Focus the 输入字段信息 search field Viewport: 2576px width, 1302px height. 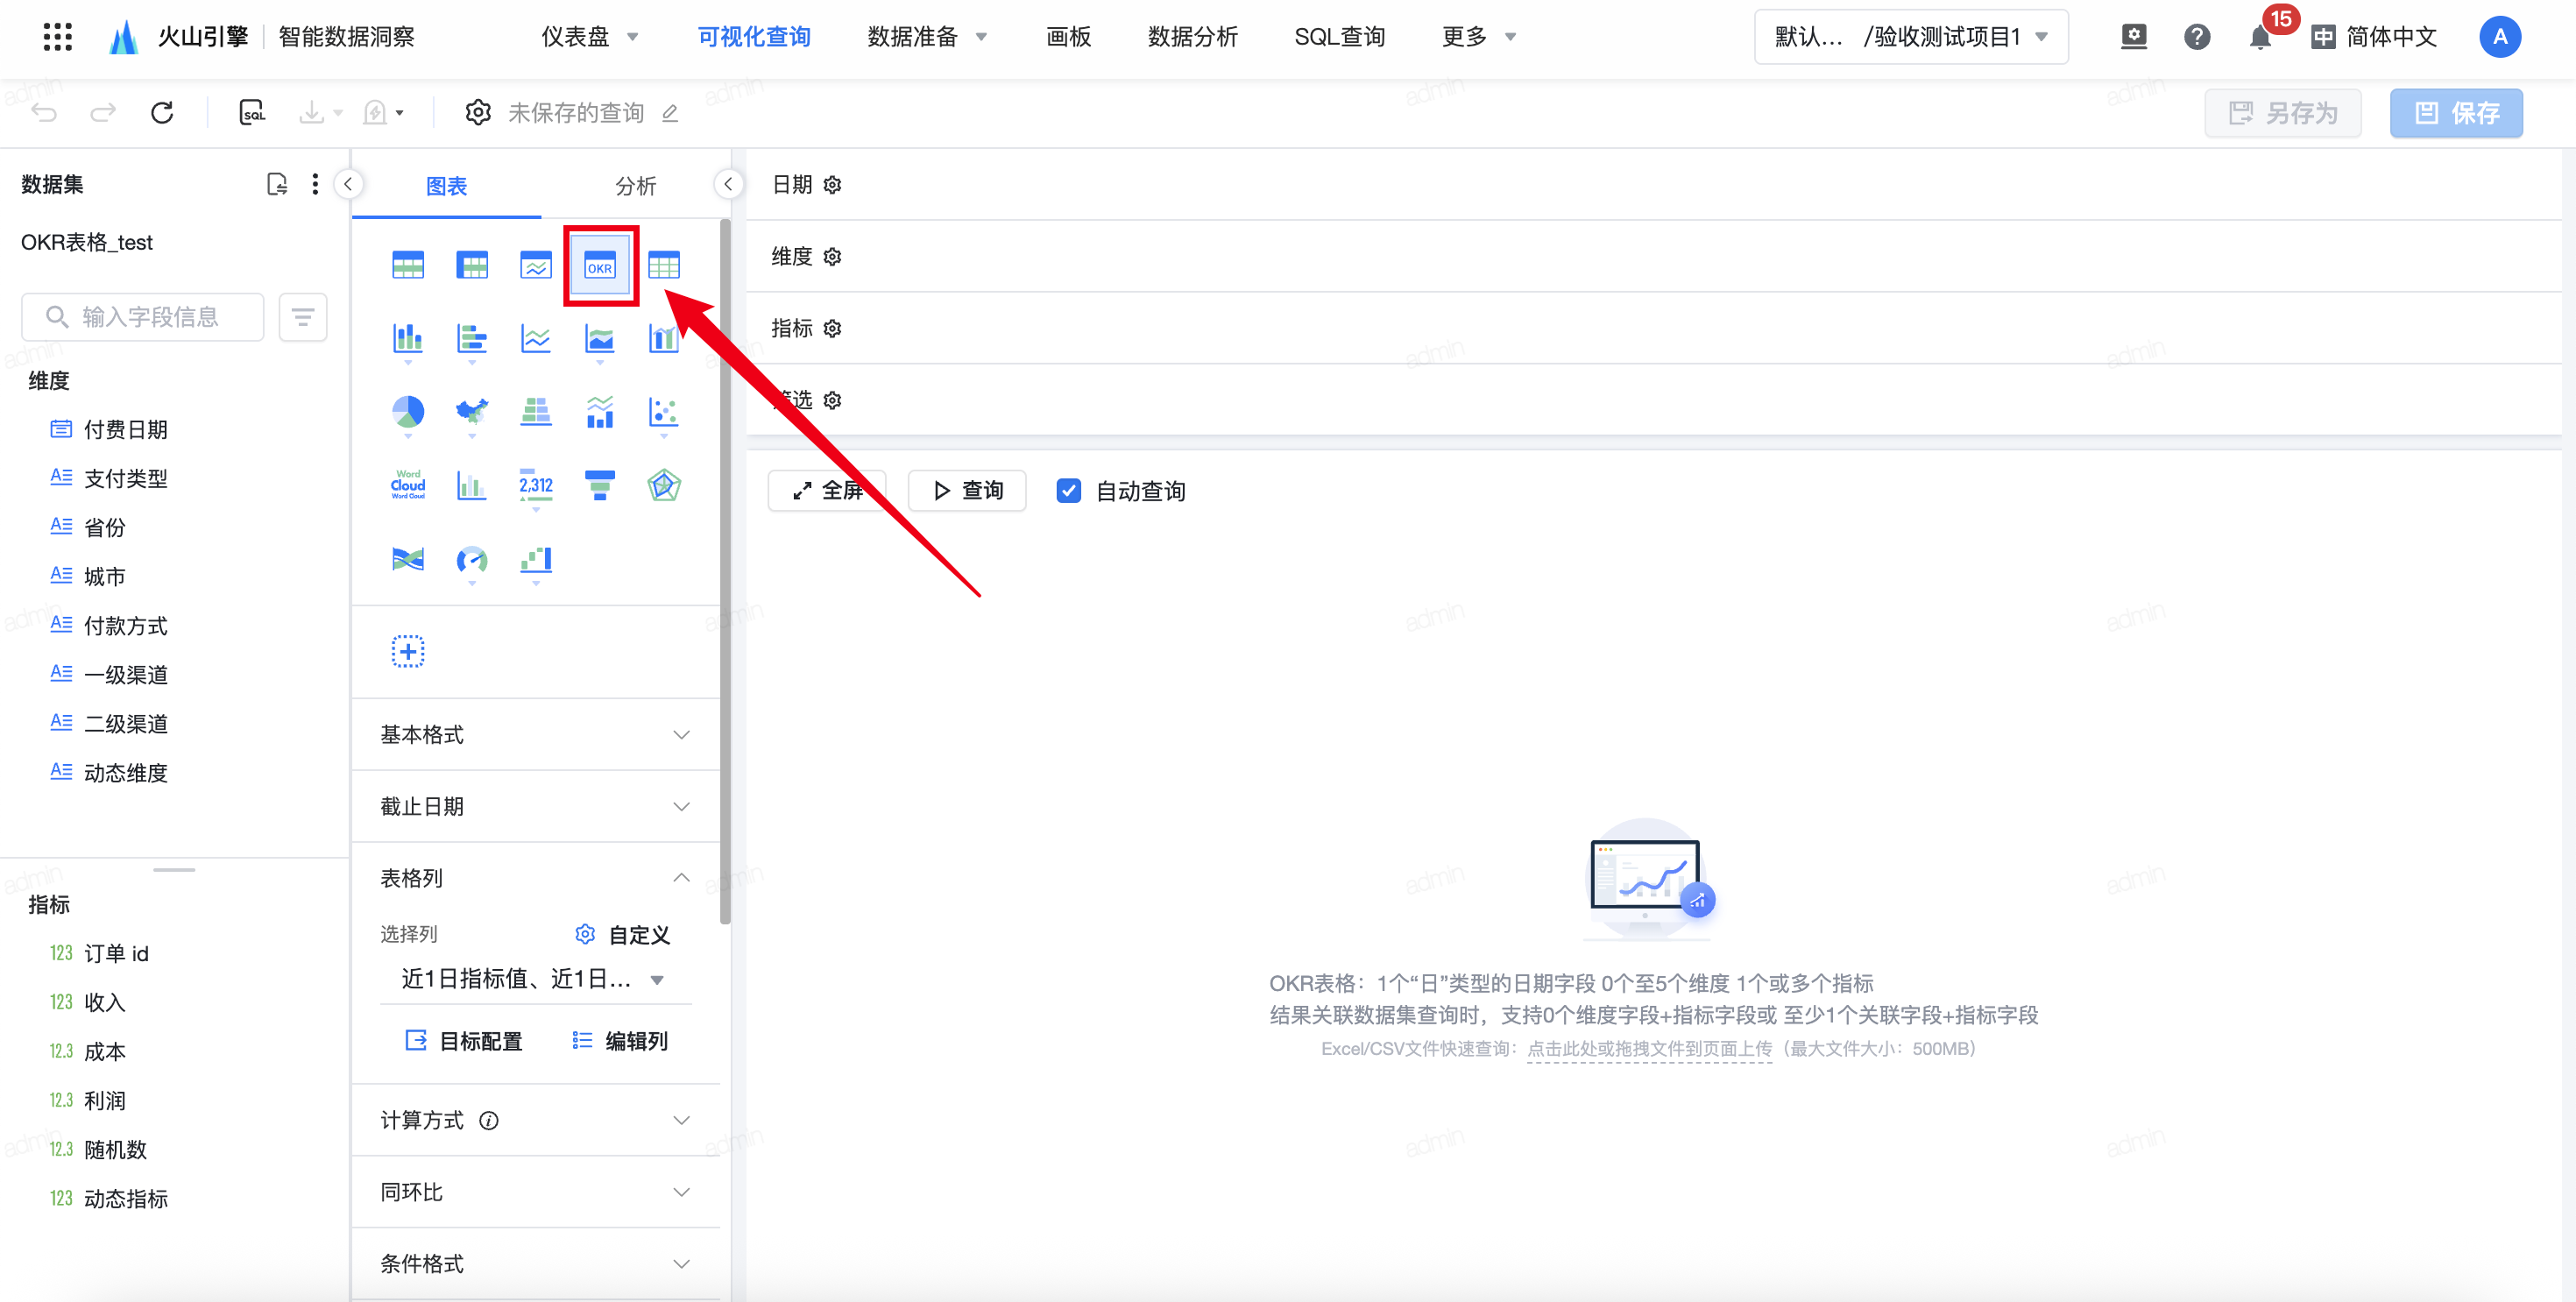tap(143, 317)
